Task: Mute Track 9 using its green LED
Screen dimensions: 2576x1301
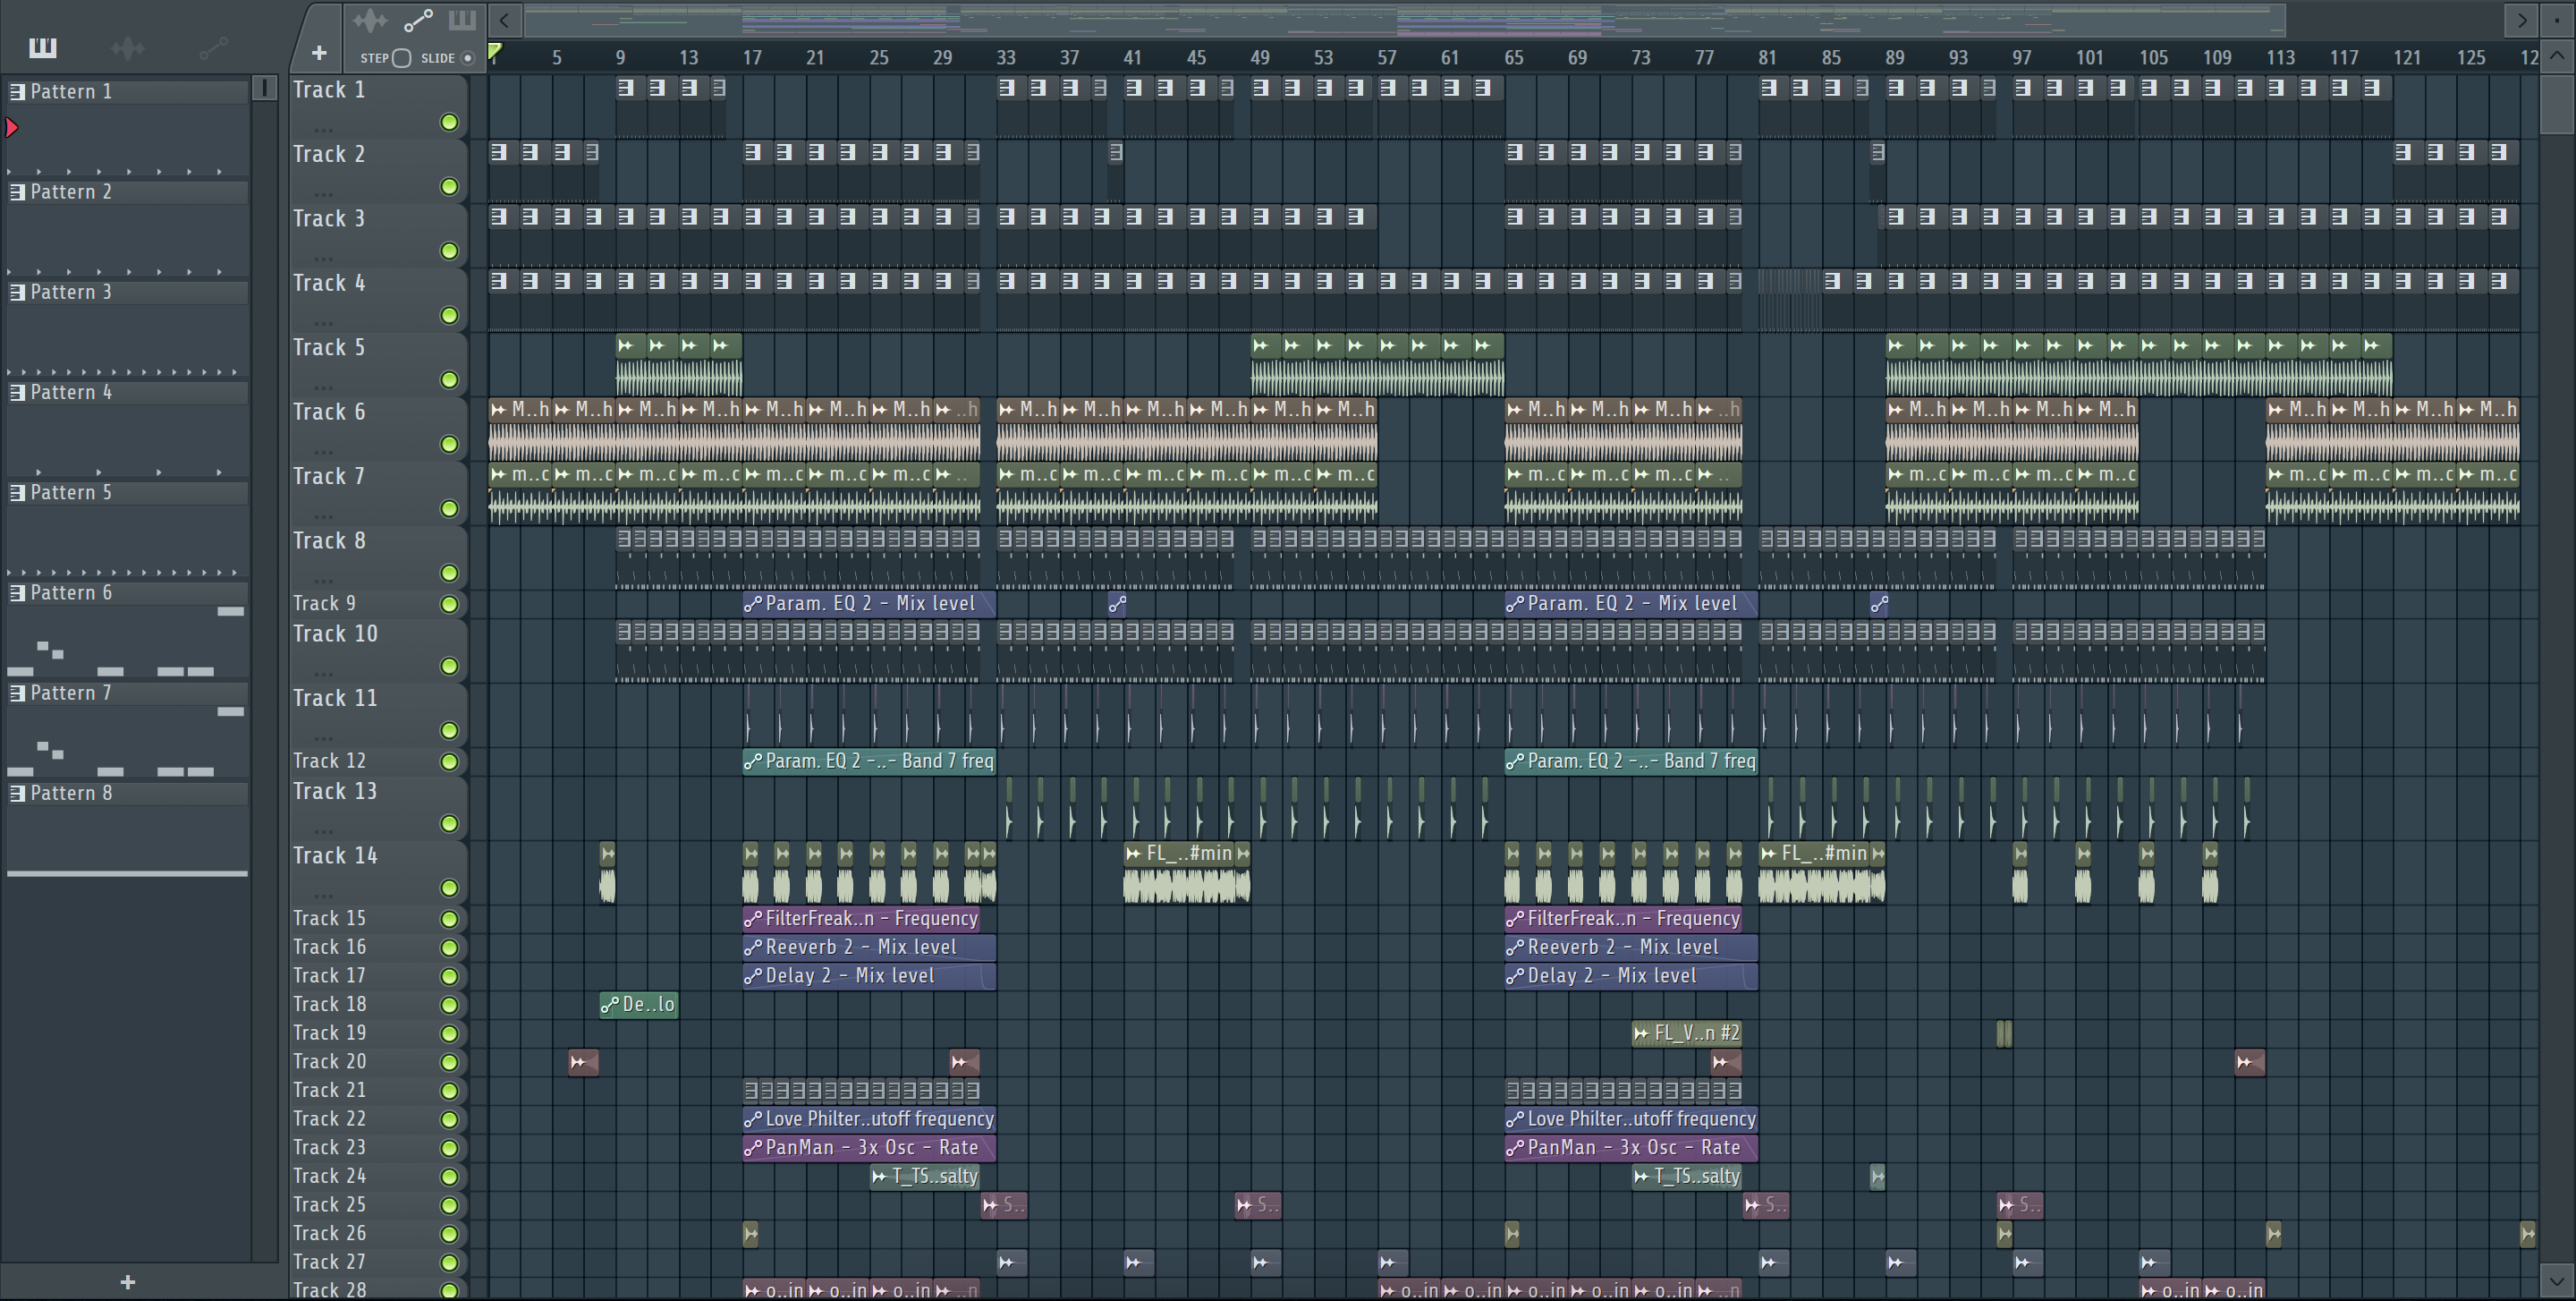Action: (449, 604)
